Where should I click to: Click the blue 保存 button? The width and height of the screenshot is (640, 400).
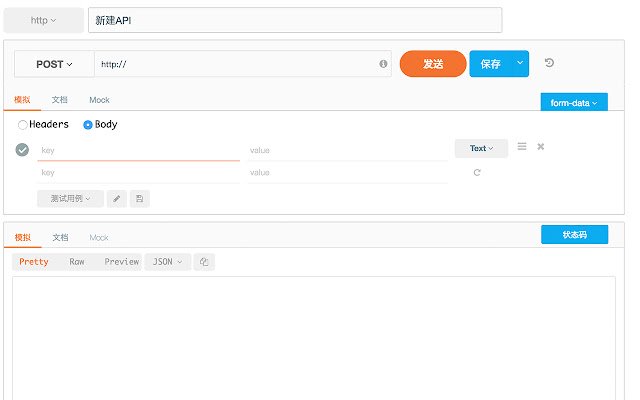[491, 64]
